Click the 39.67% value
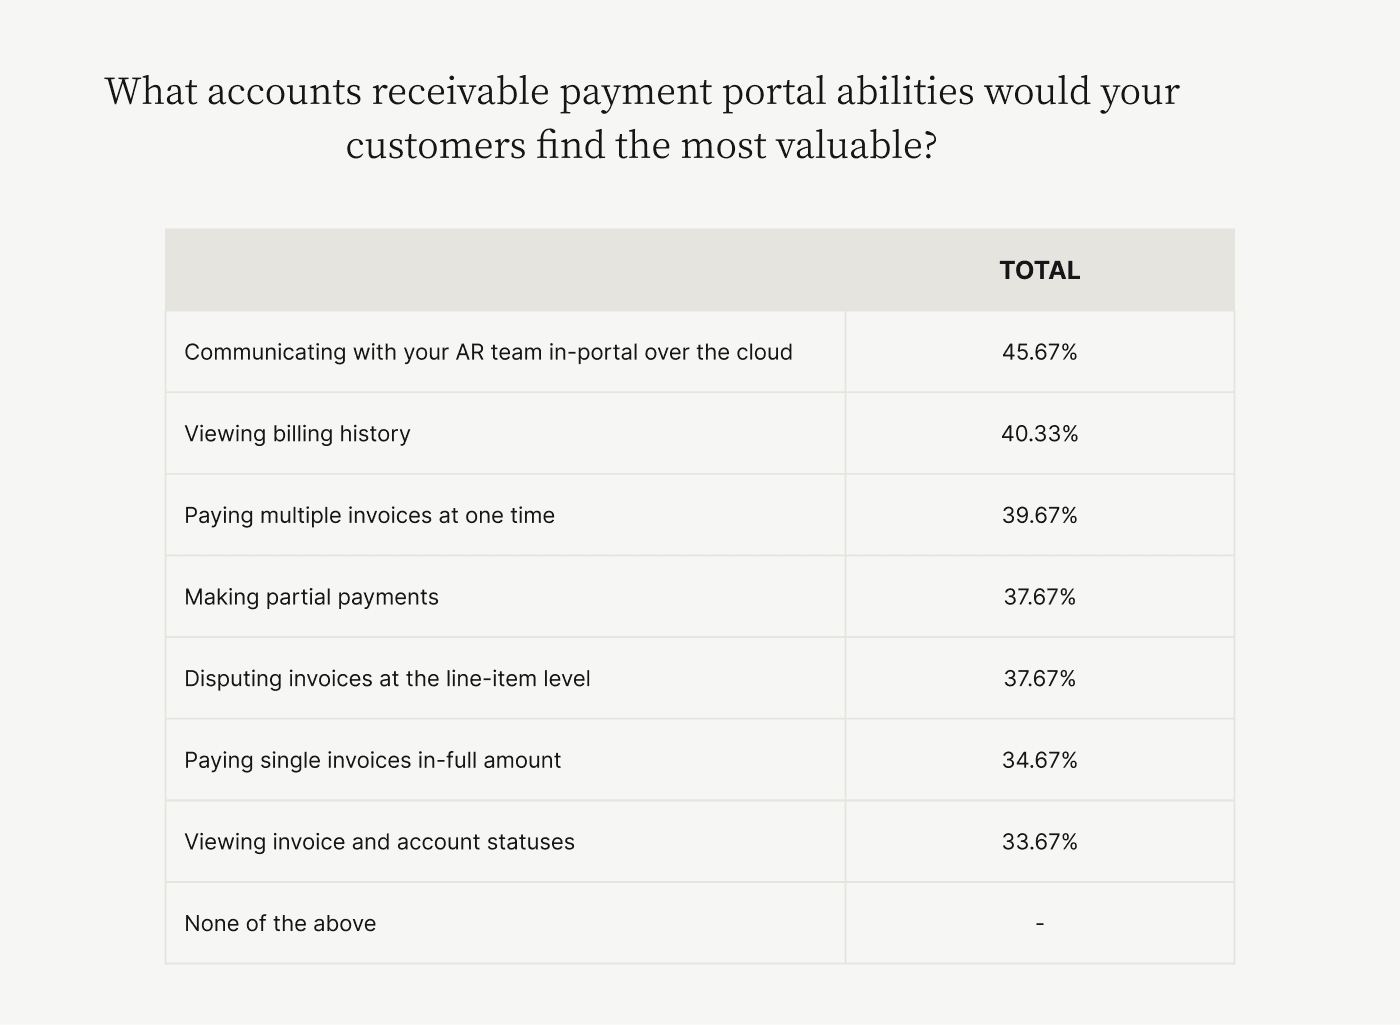Viewport: 1400px width, 1025px height. tap(1039, 515)
